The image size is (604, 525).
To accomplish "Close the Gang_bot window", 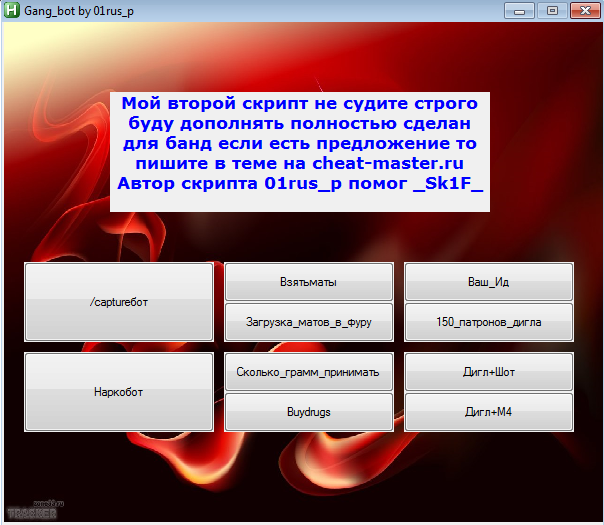I will click(x=581, y=10).
